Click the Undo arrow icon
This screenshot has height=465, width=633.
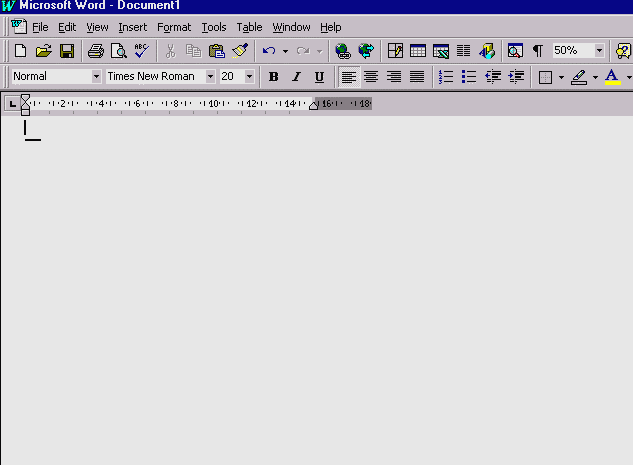268,50
